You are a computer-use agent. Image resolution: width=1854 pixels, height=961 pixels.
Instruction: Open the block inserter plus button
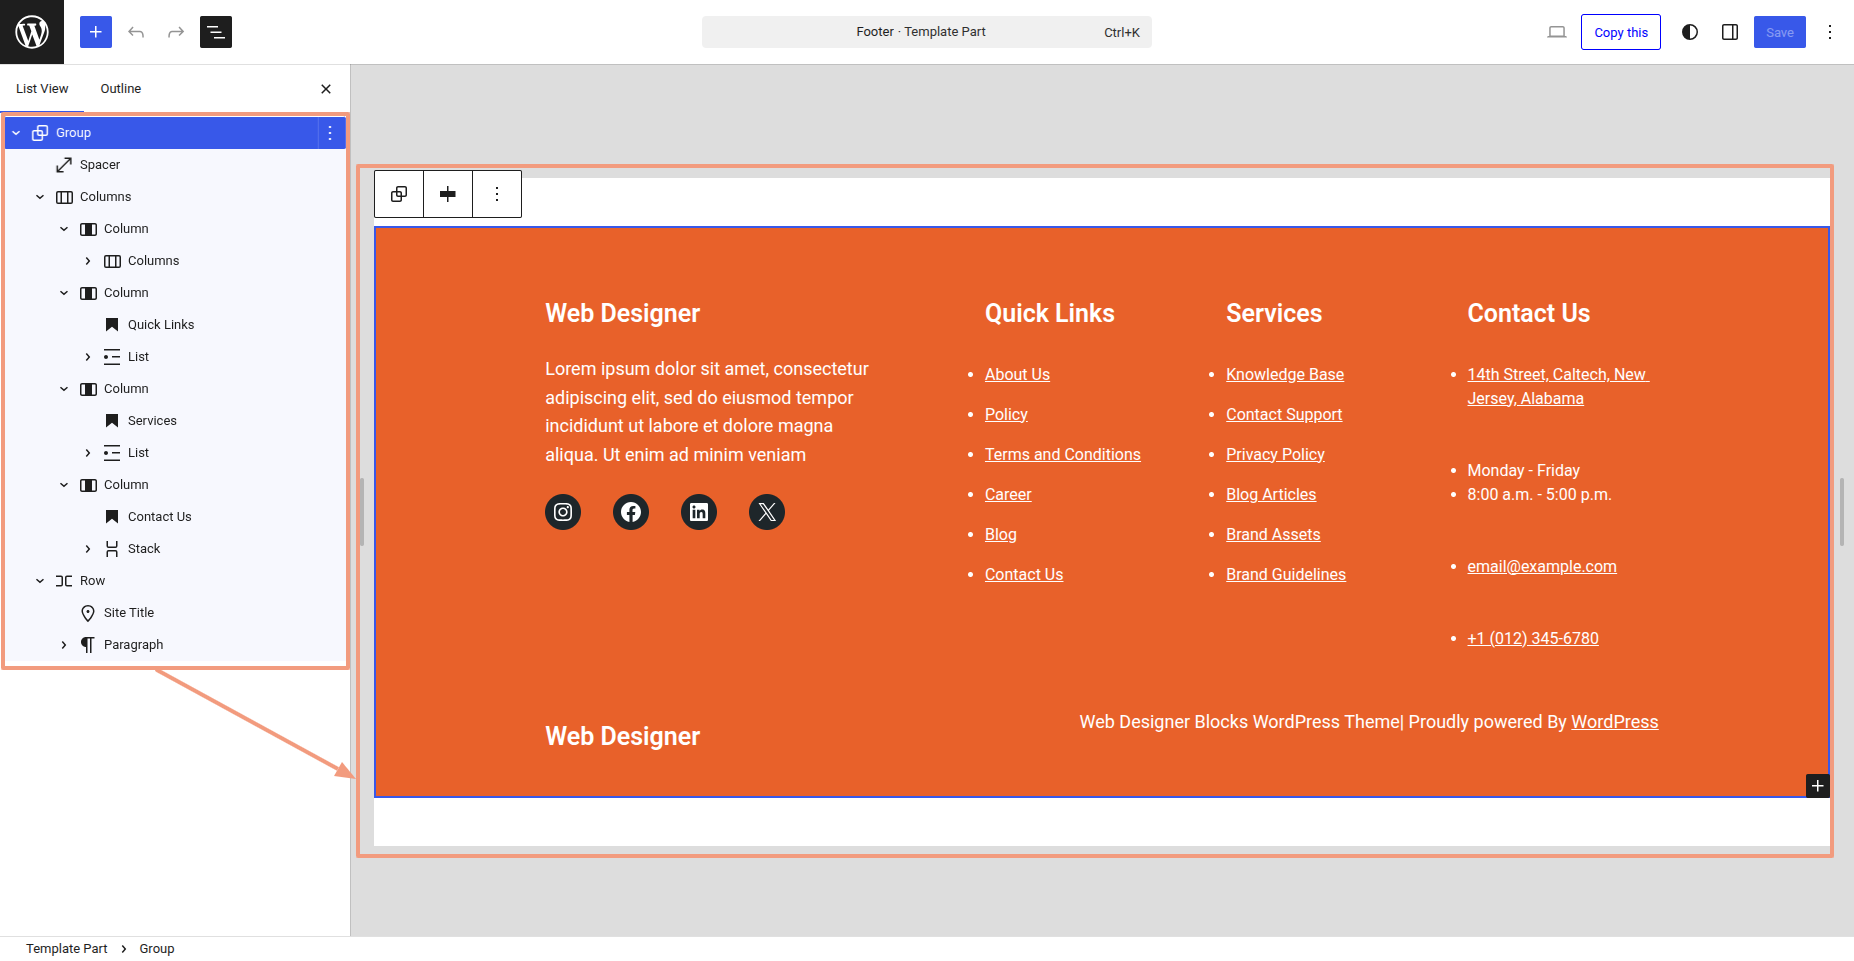click(96, 32)
